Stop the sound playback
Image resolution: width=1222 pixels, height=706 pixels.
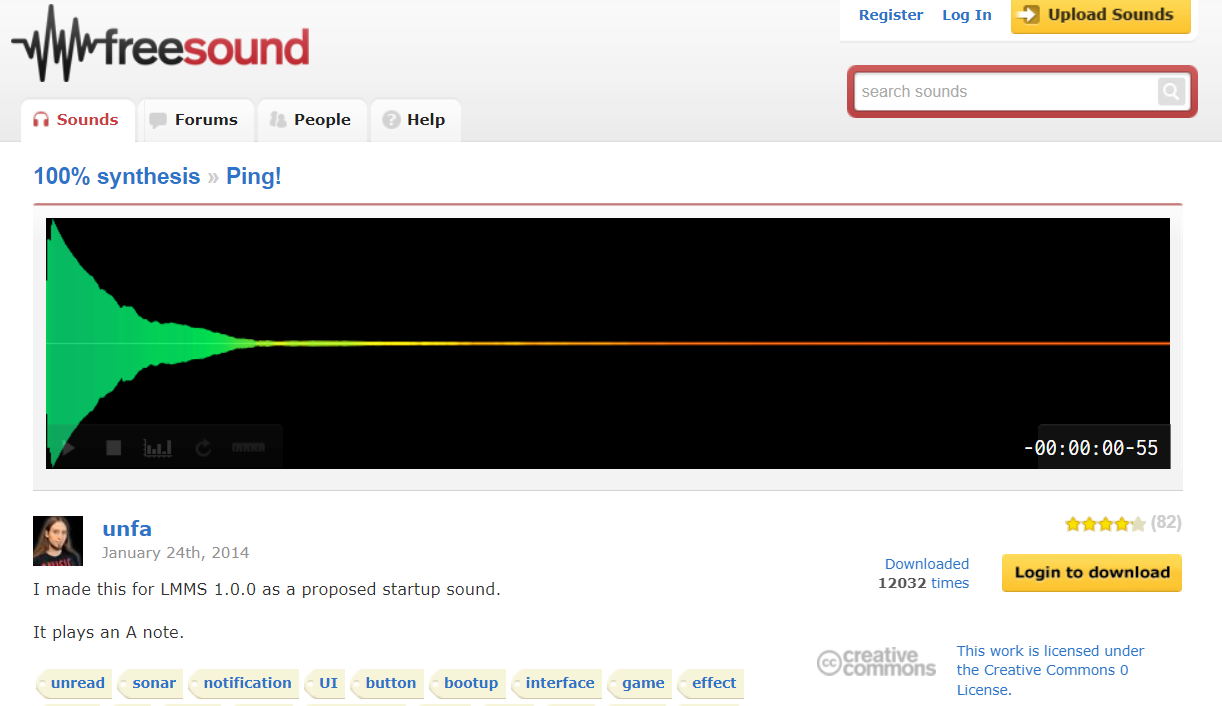point(114,448)
